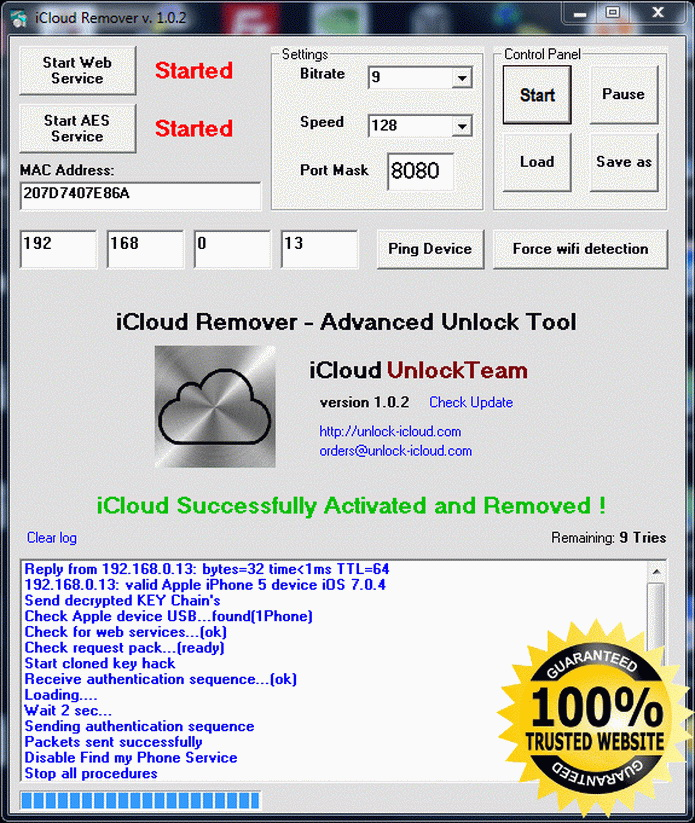Click the red Started status beside AES Service
Screen dimensions: 695x823
coord(194,129)
